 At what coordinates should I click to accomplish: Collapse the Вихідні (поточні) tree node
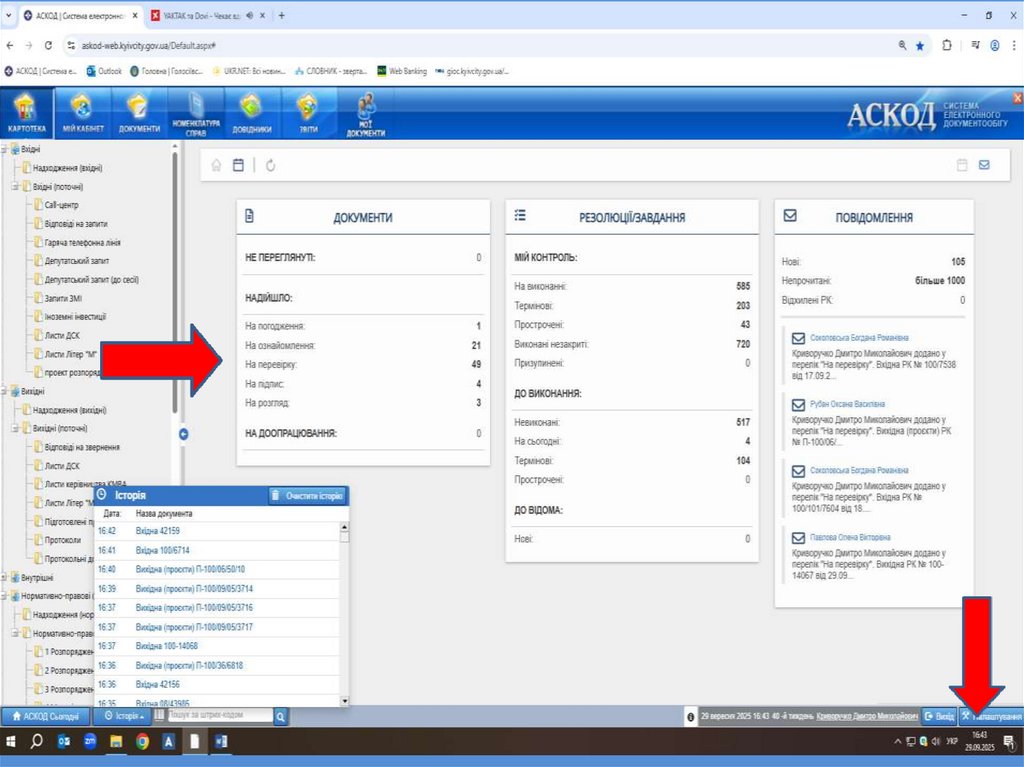click(16, 429)
